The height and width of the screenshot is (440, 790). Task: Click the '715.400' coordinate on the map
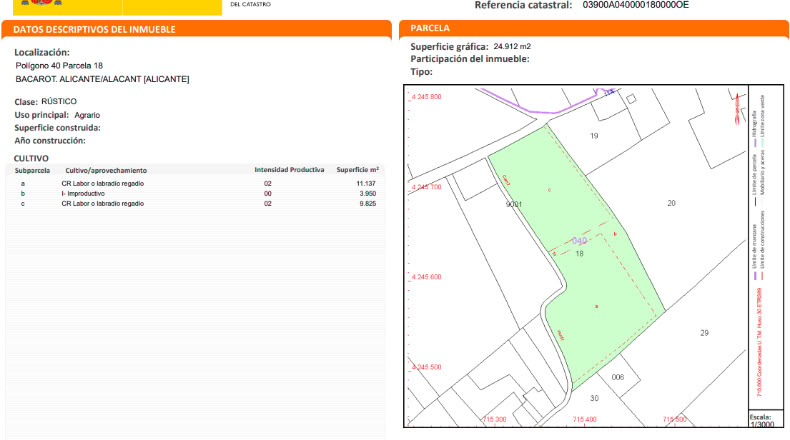(x=584, y=419)
